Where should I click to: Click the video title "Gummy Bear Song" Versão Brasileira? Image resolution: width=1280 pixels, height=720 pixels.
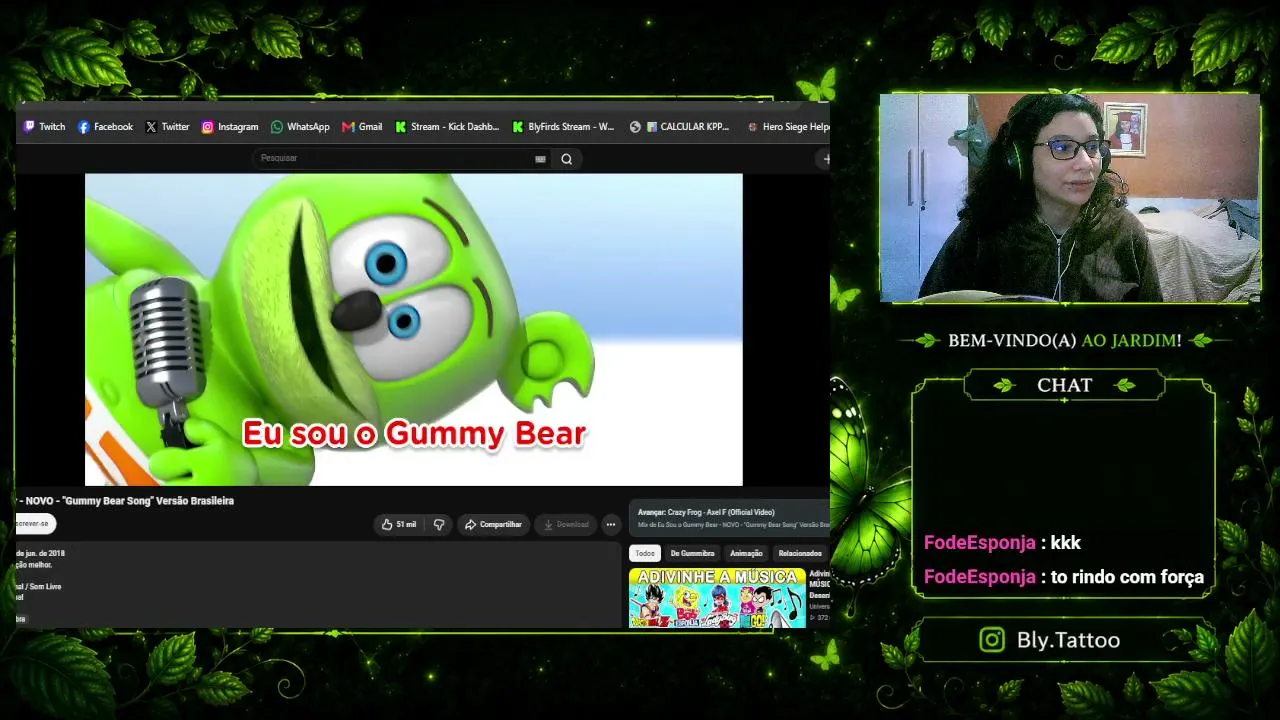(x=147, y=501)
